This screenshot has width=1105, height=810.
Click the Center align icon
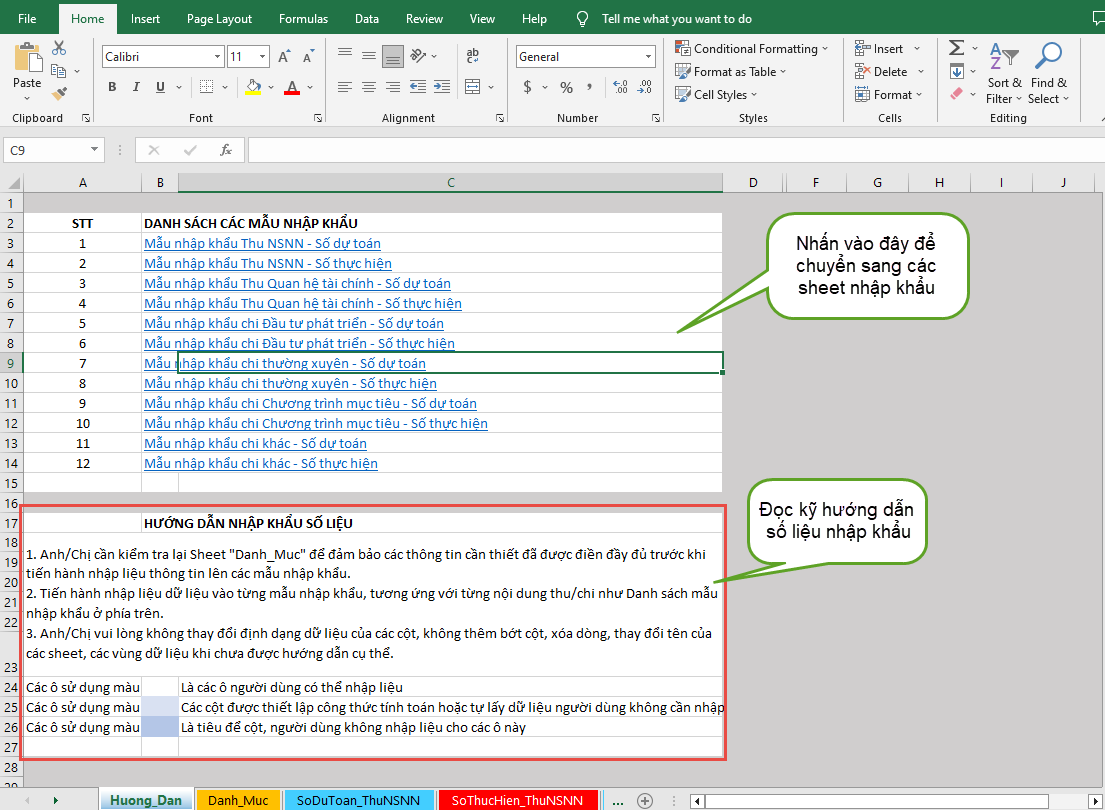pyautogui.click(x=369, y=87)
